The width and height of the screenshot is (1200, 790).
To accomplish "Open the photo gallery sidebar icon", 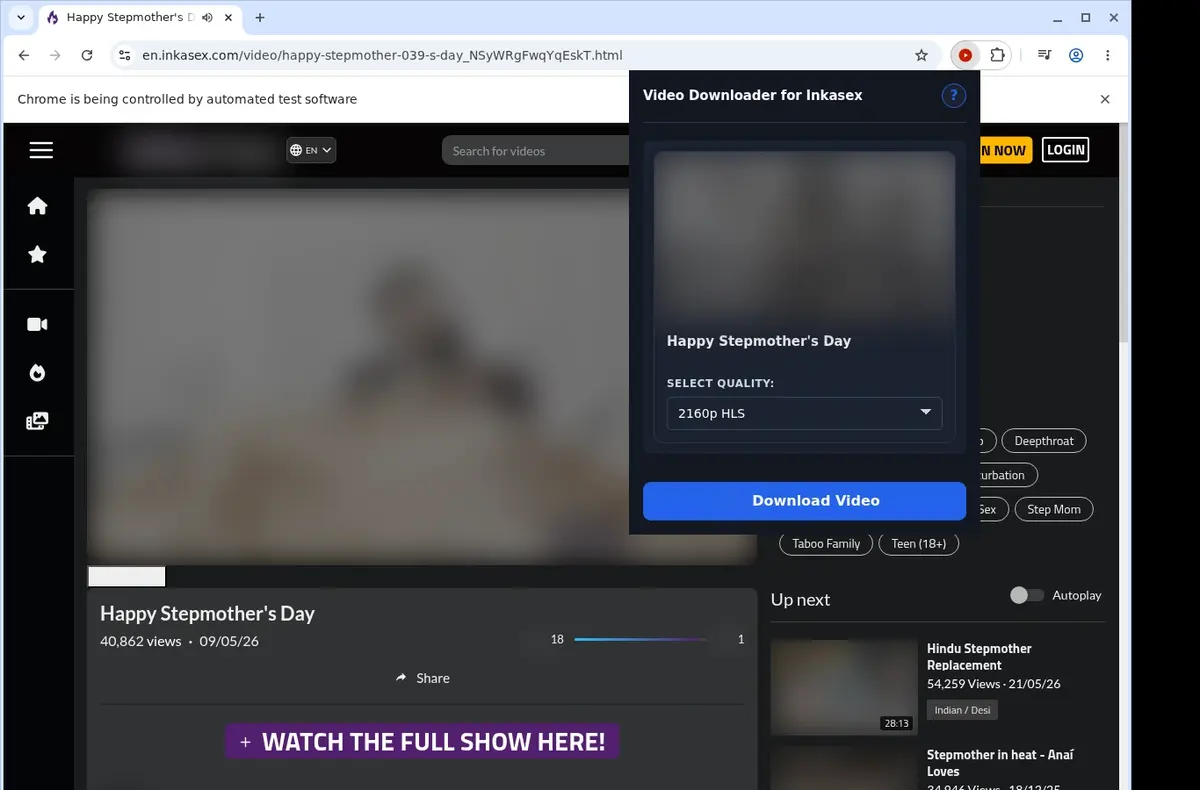I will [37, 421].
